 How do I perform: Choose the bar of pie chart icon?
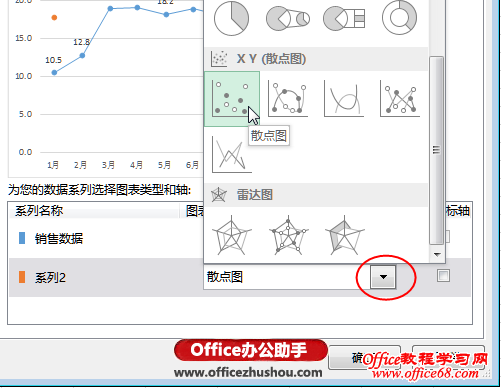pyautogui.click(x=344, y=19)
